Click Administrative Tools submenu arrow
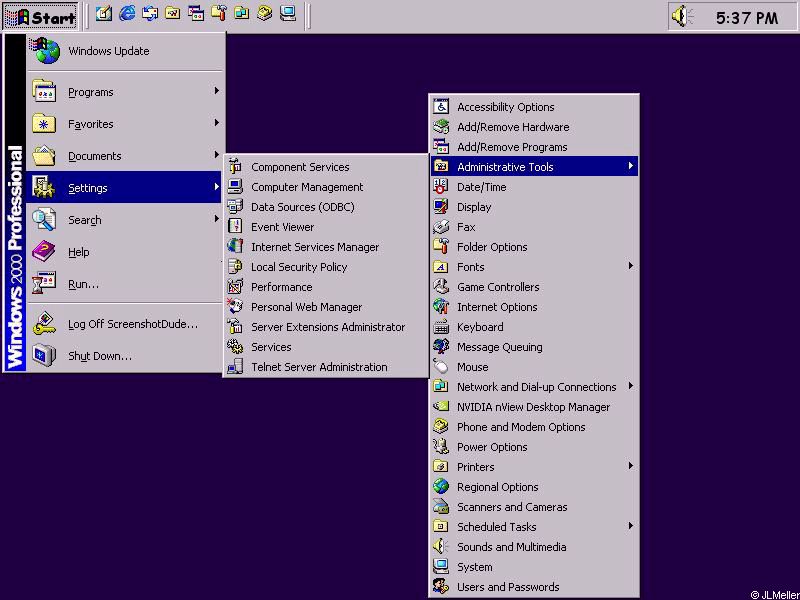The height and width of the screenshot is (600, 800). click(631, 166)
